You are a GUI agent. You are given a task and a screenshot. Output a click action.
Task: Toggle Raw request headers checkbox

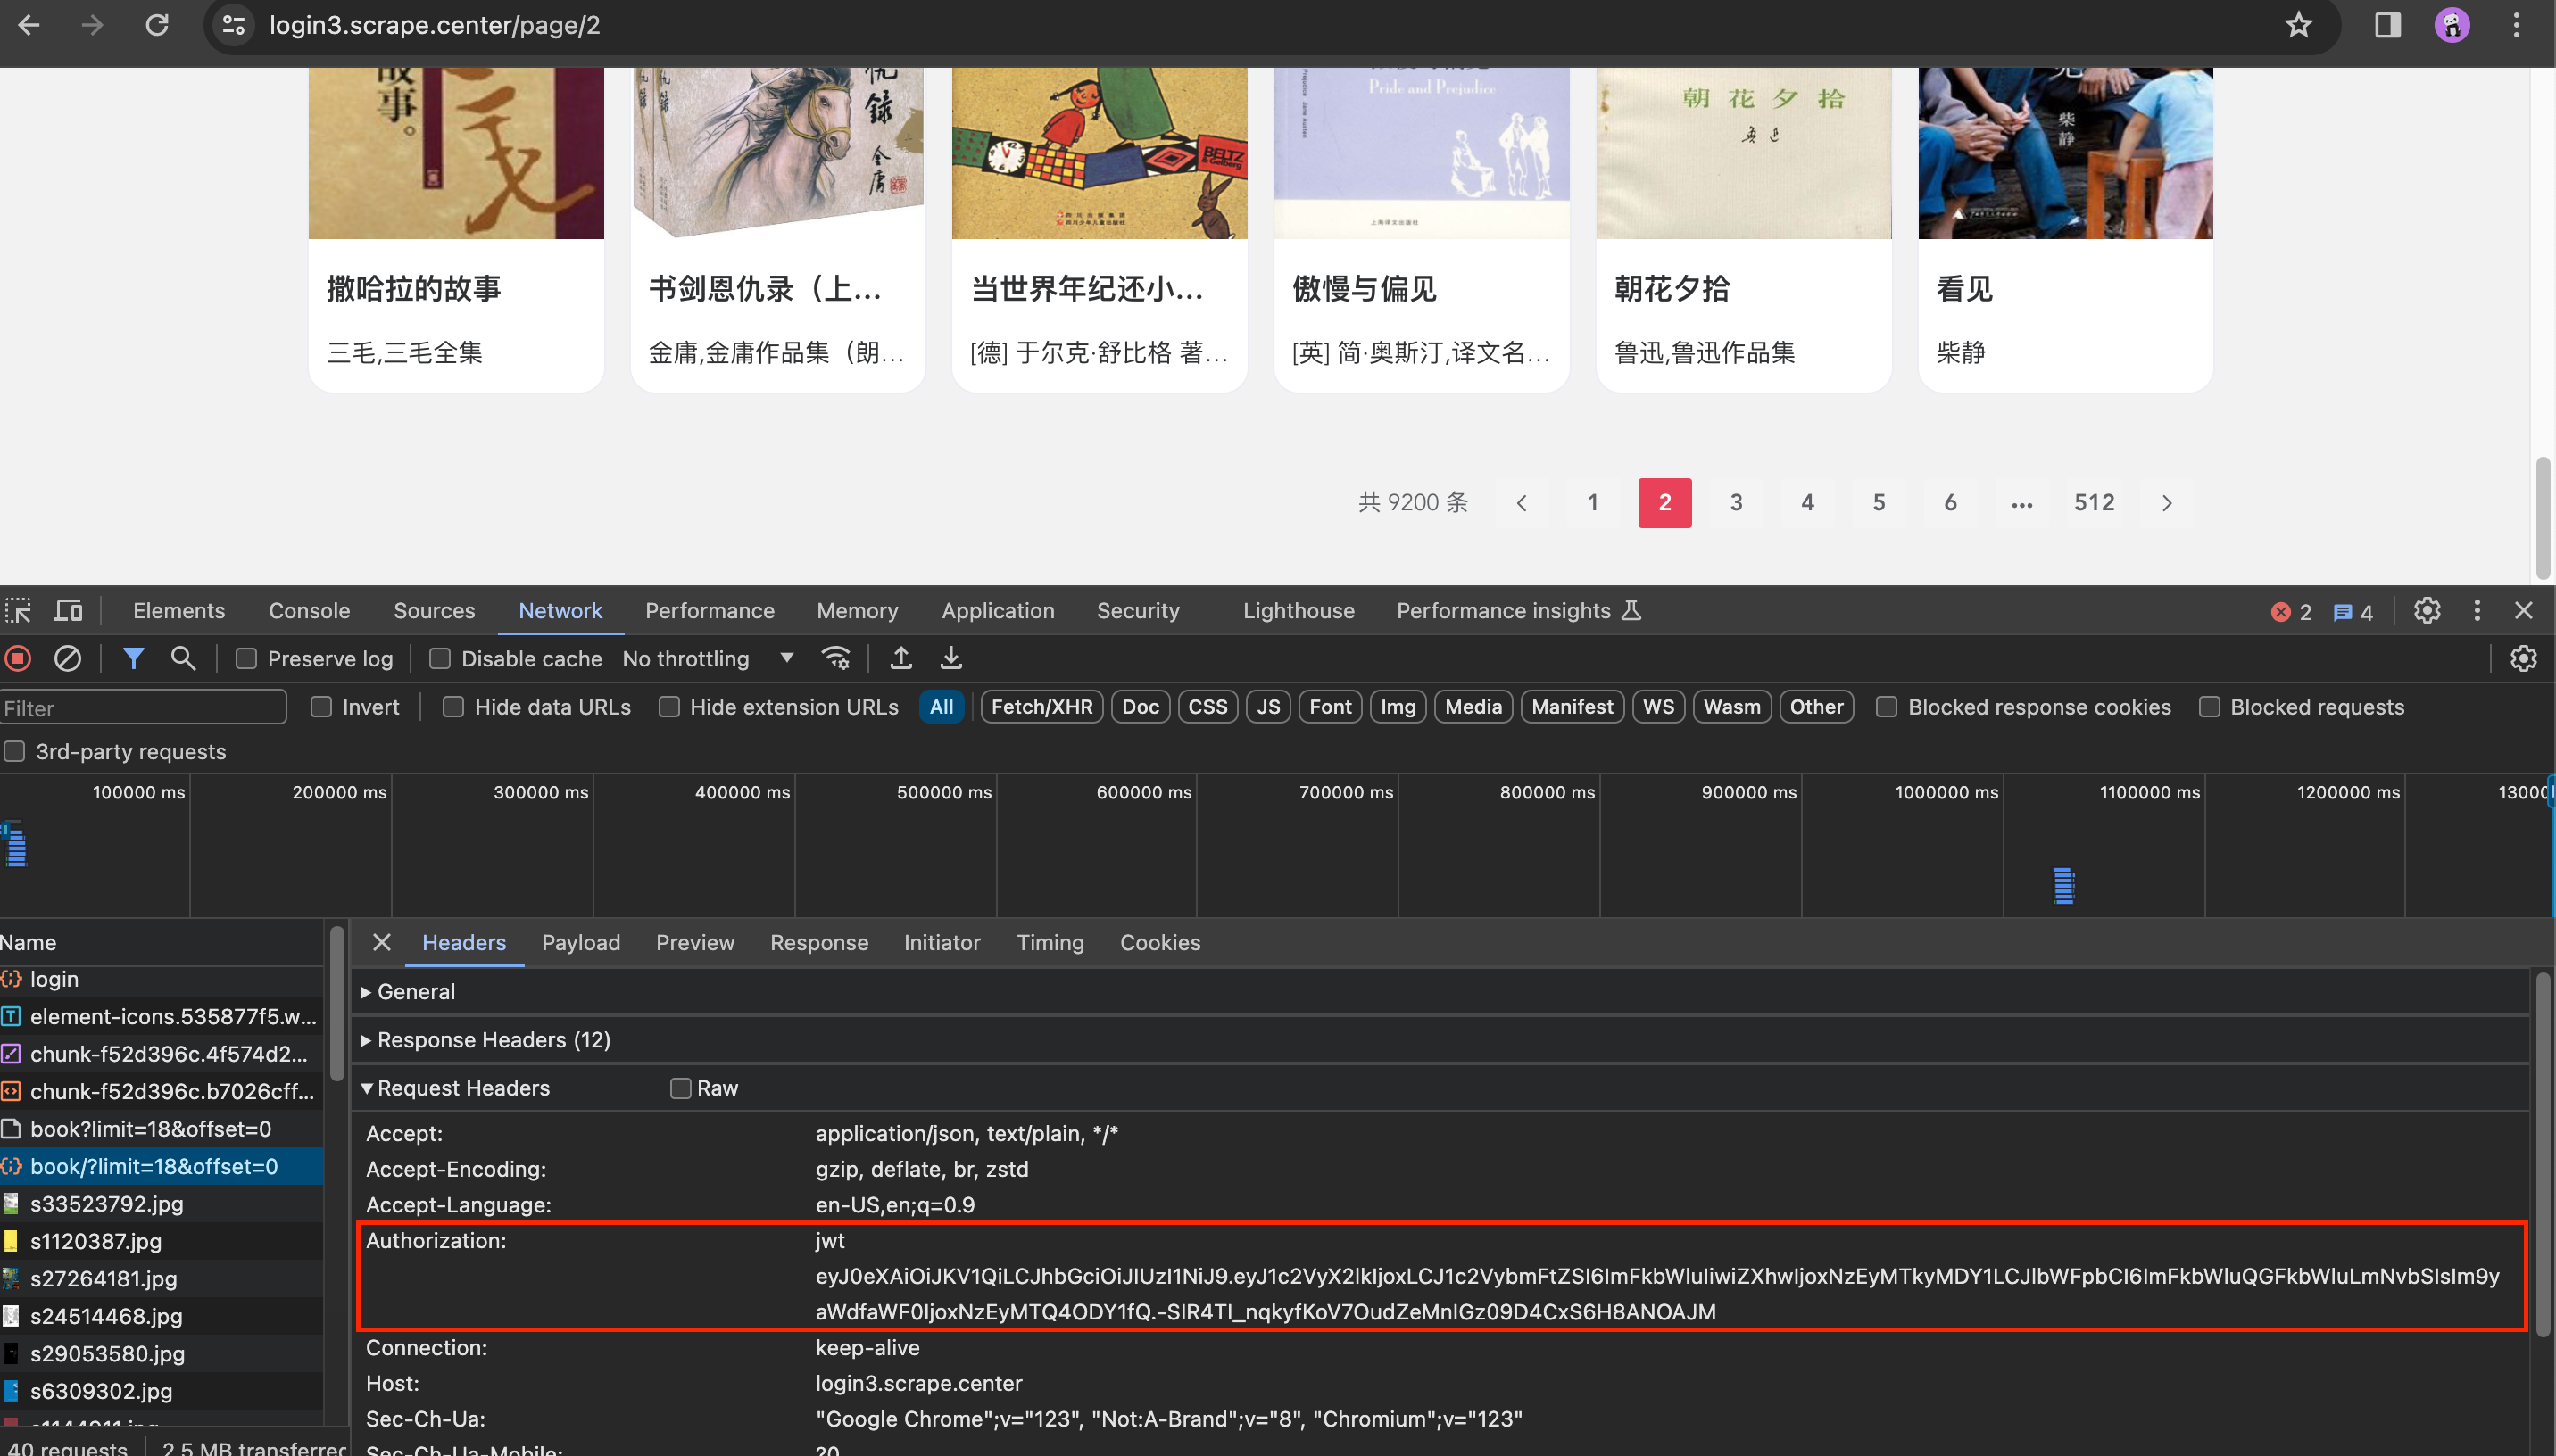point(680,1088)
